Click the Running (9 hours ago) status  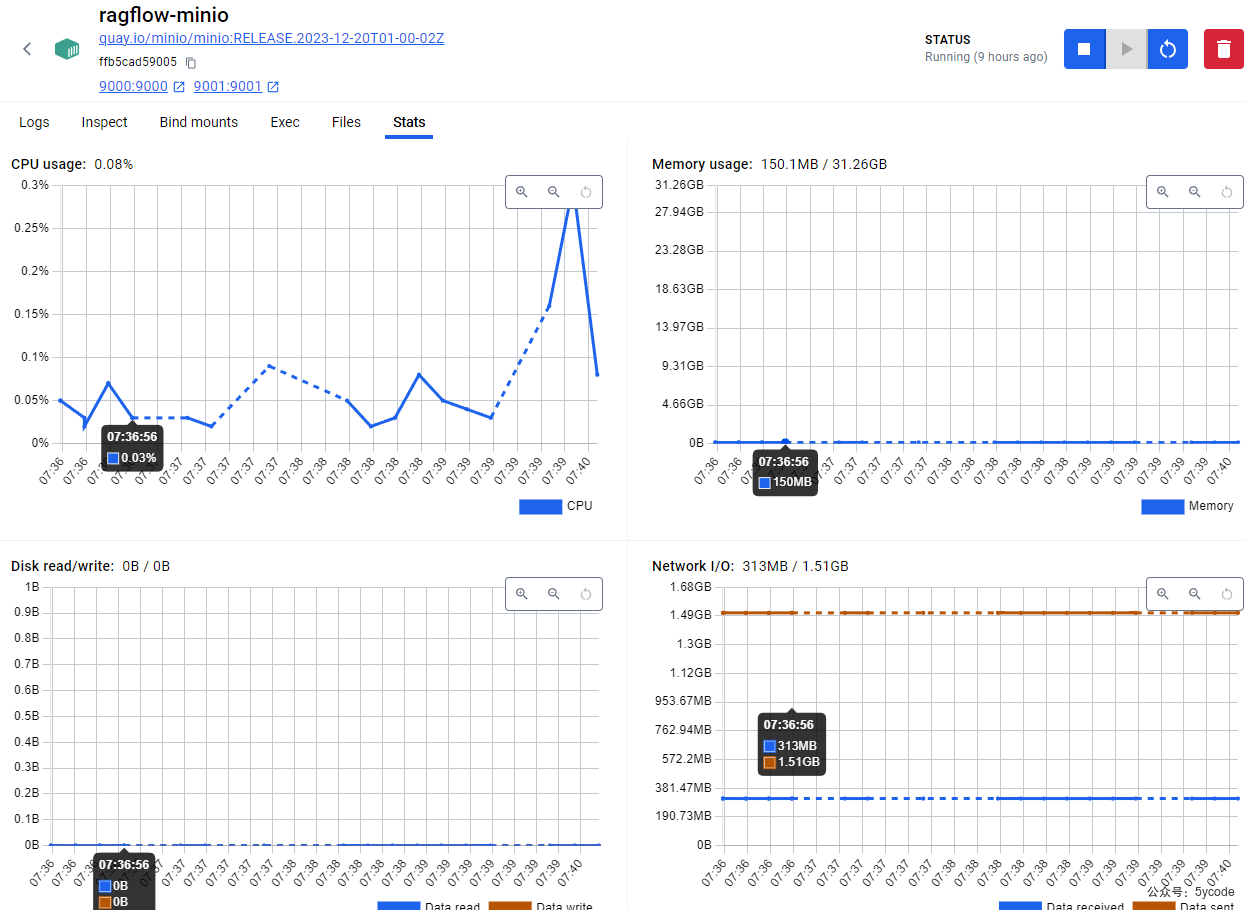coord(986,57)
